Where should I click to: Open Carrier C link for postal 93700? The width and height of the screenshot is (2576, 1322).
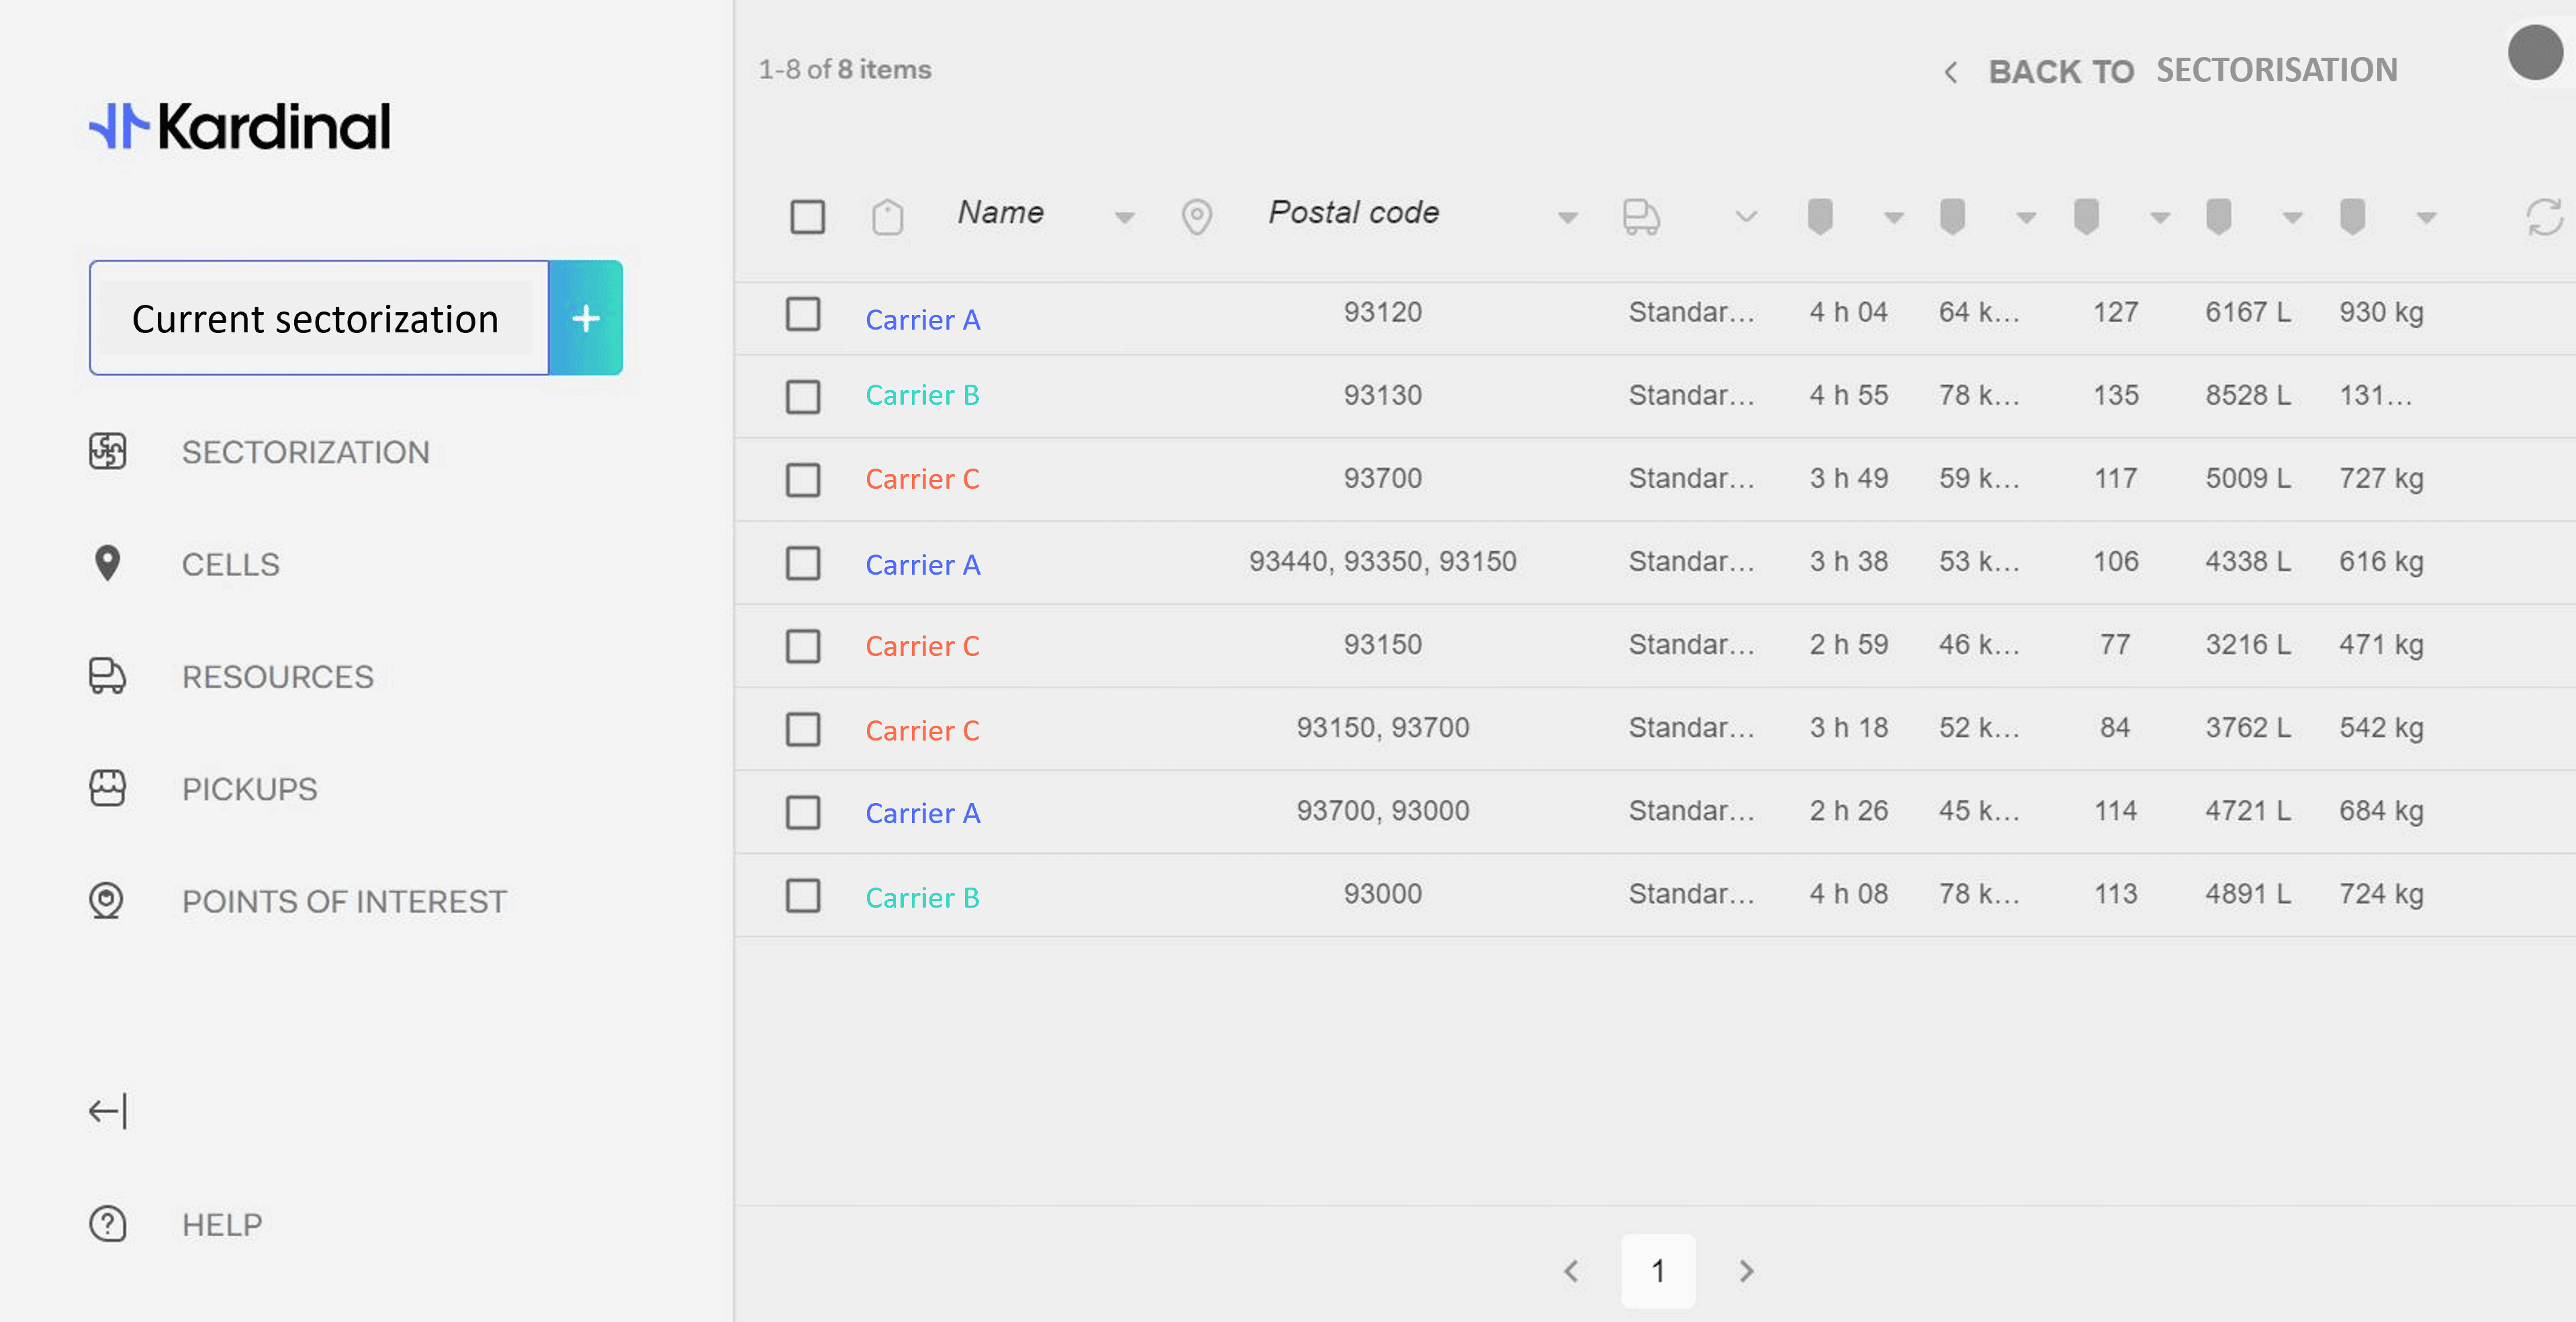coord(922,479)
